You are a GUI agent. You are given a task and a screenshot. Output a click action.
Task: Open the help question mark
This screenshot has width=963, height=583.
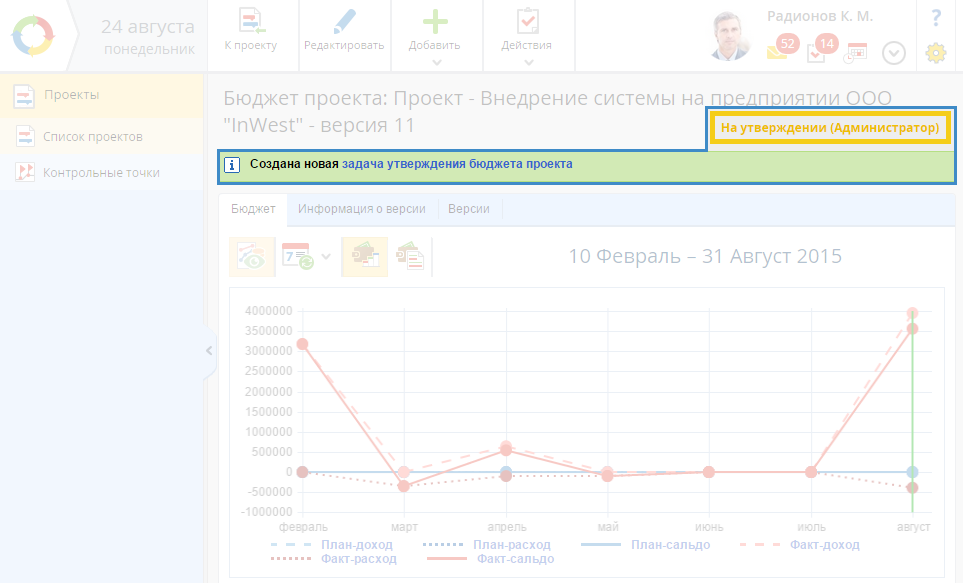coord(935,18)
